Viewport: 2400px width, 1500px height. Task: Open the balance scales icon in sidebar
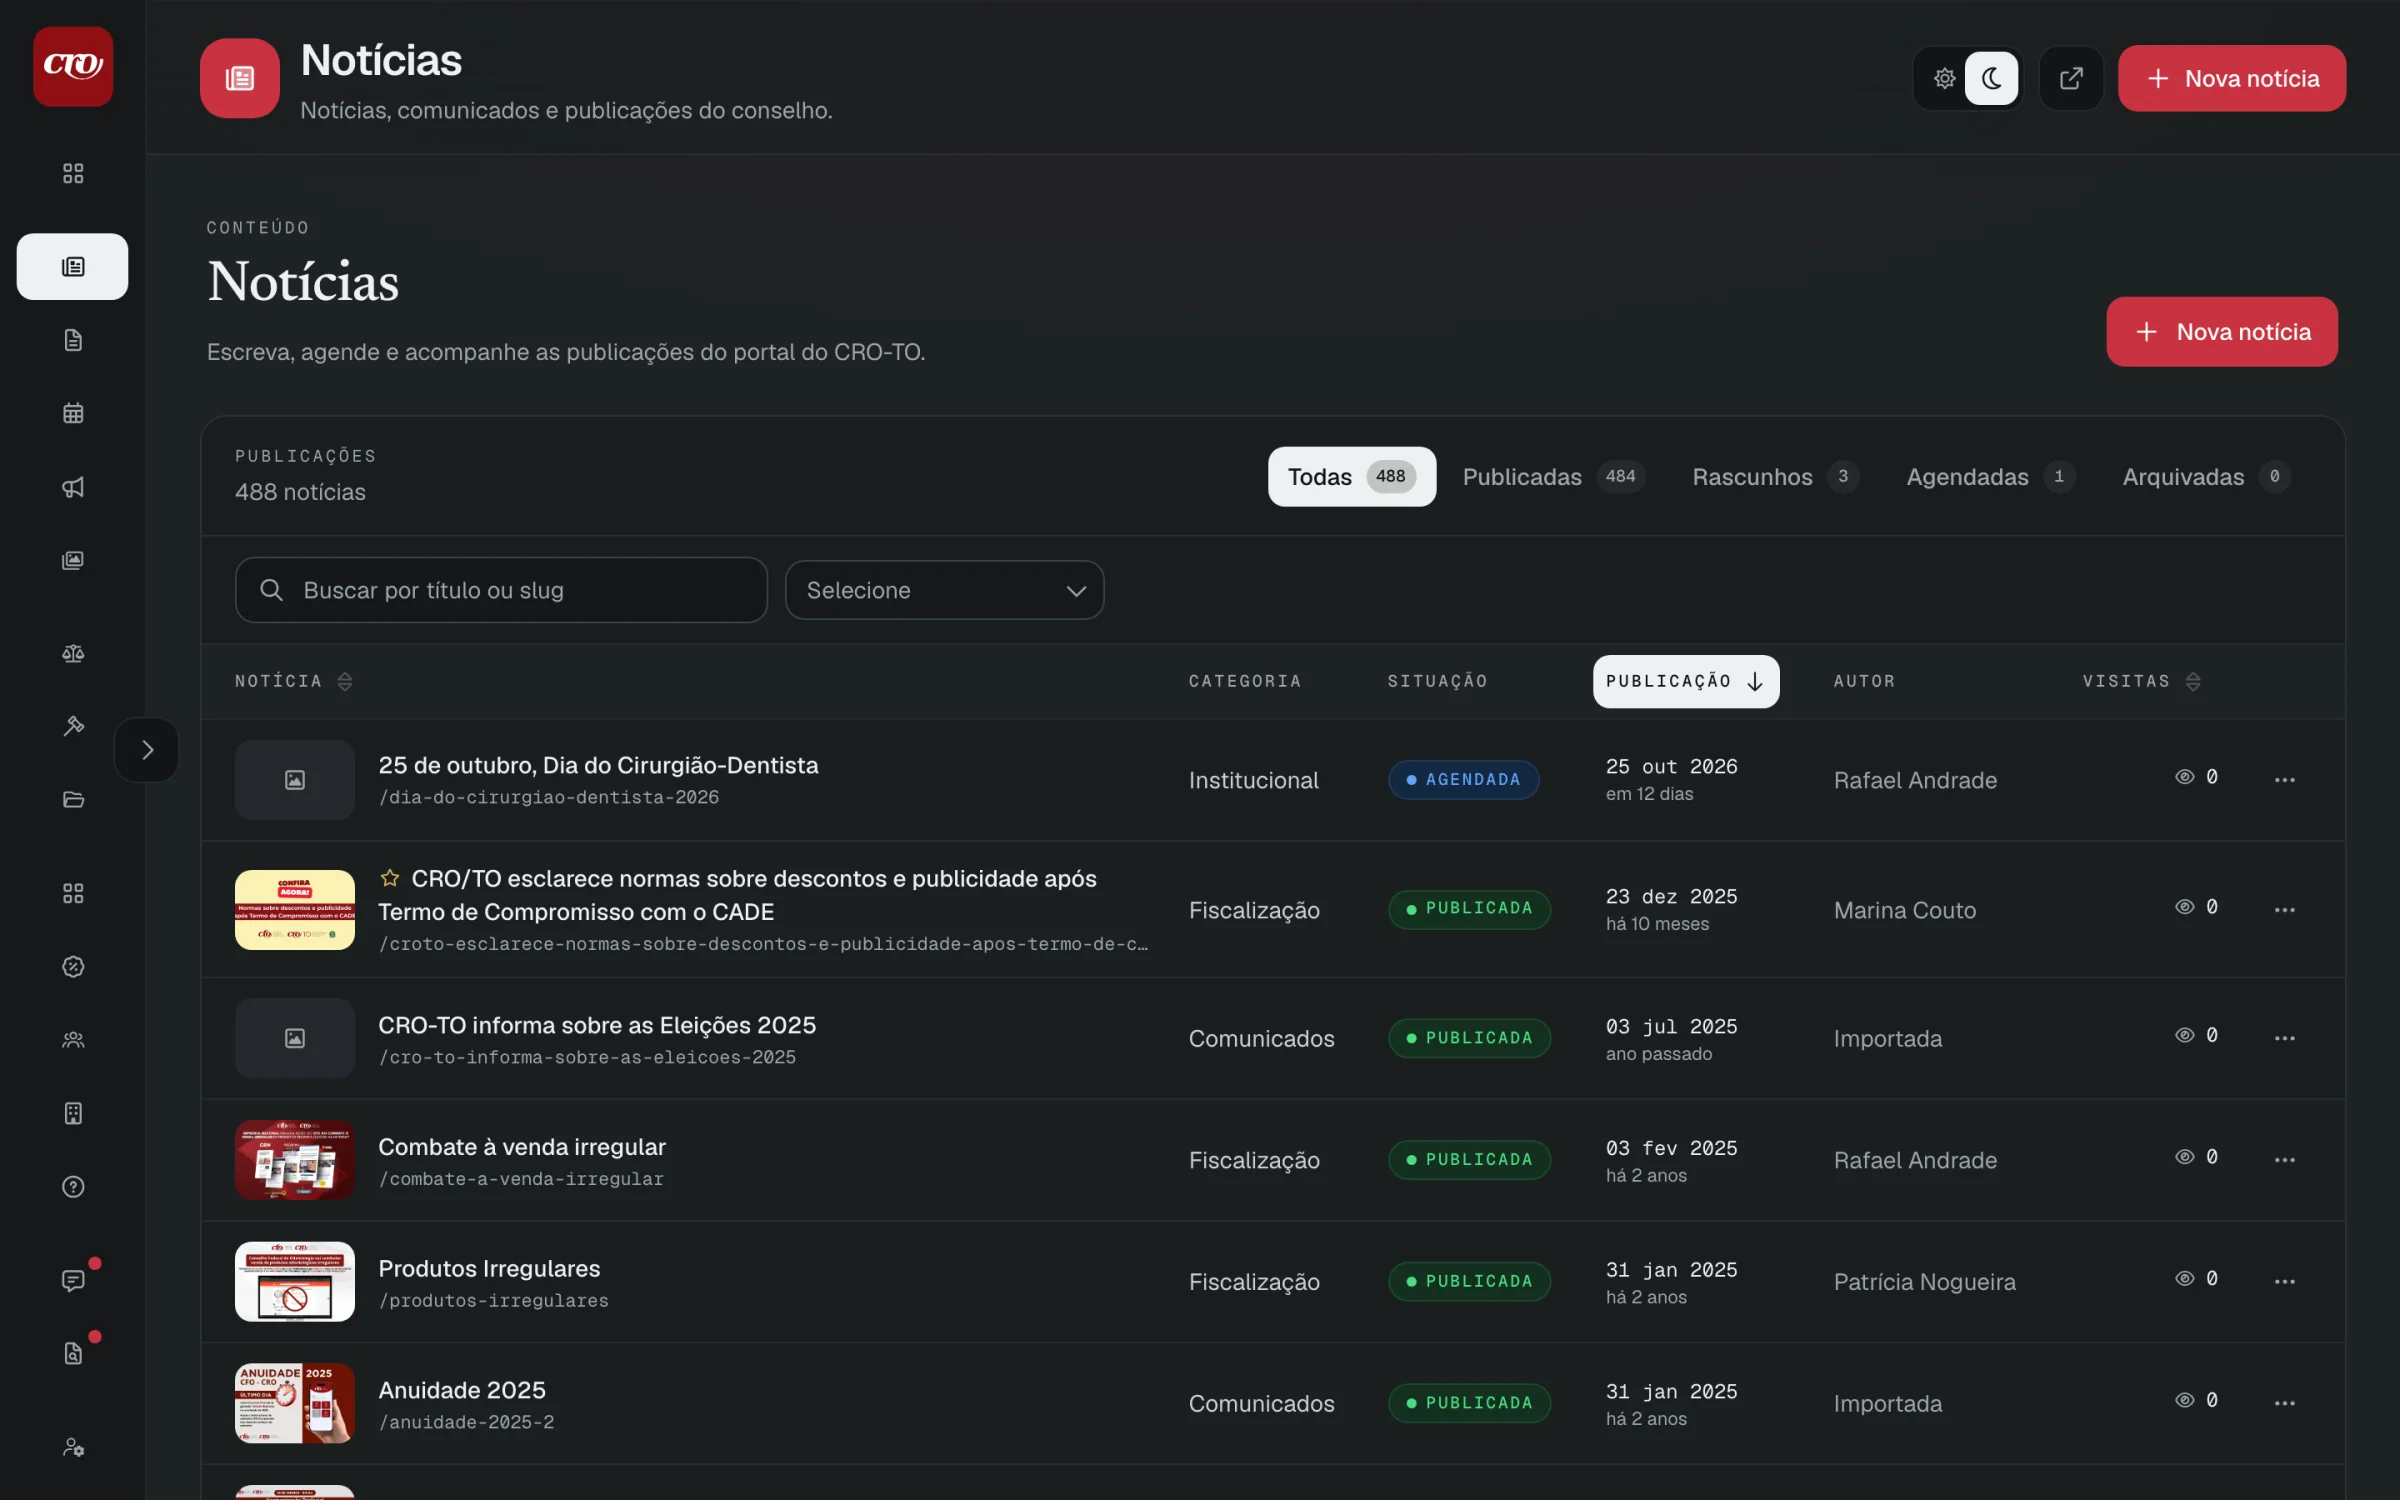coord(73,653)
